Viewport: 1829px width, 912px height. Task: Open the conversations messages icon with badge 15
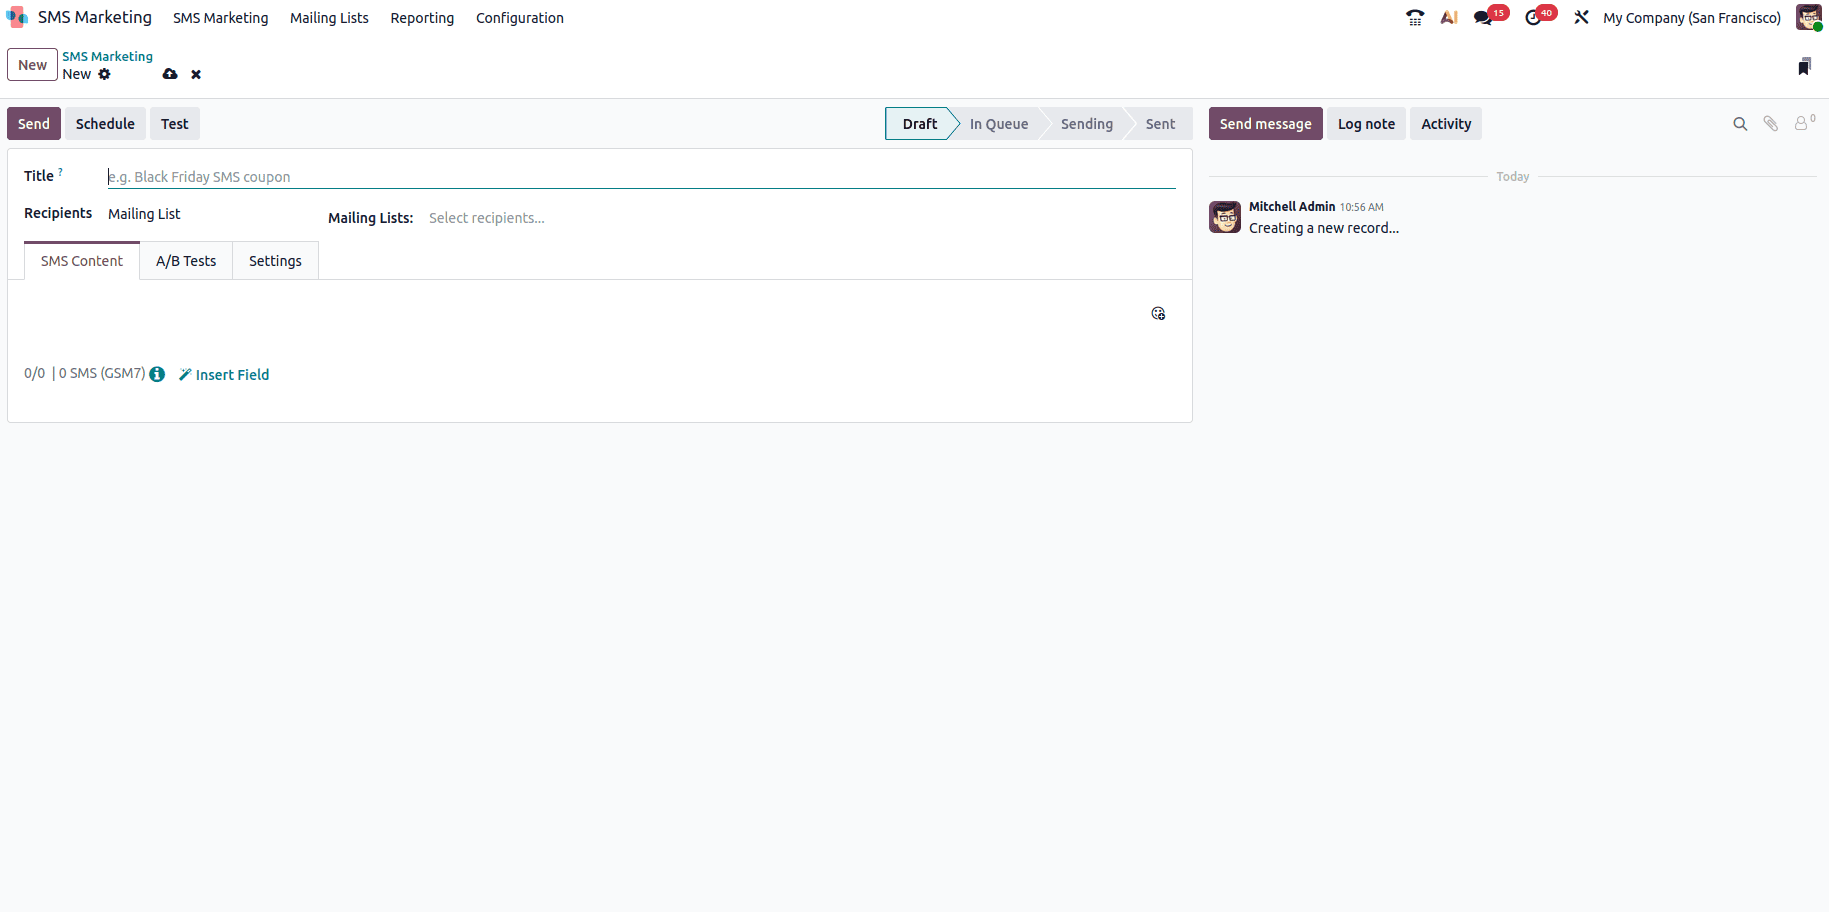point(1483,17)
